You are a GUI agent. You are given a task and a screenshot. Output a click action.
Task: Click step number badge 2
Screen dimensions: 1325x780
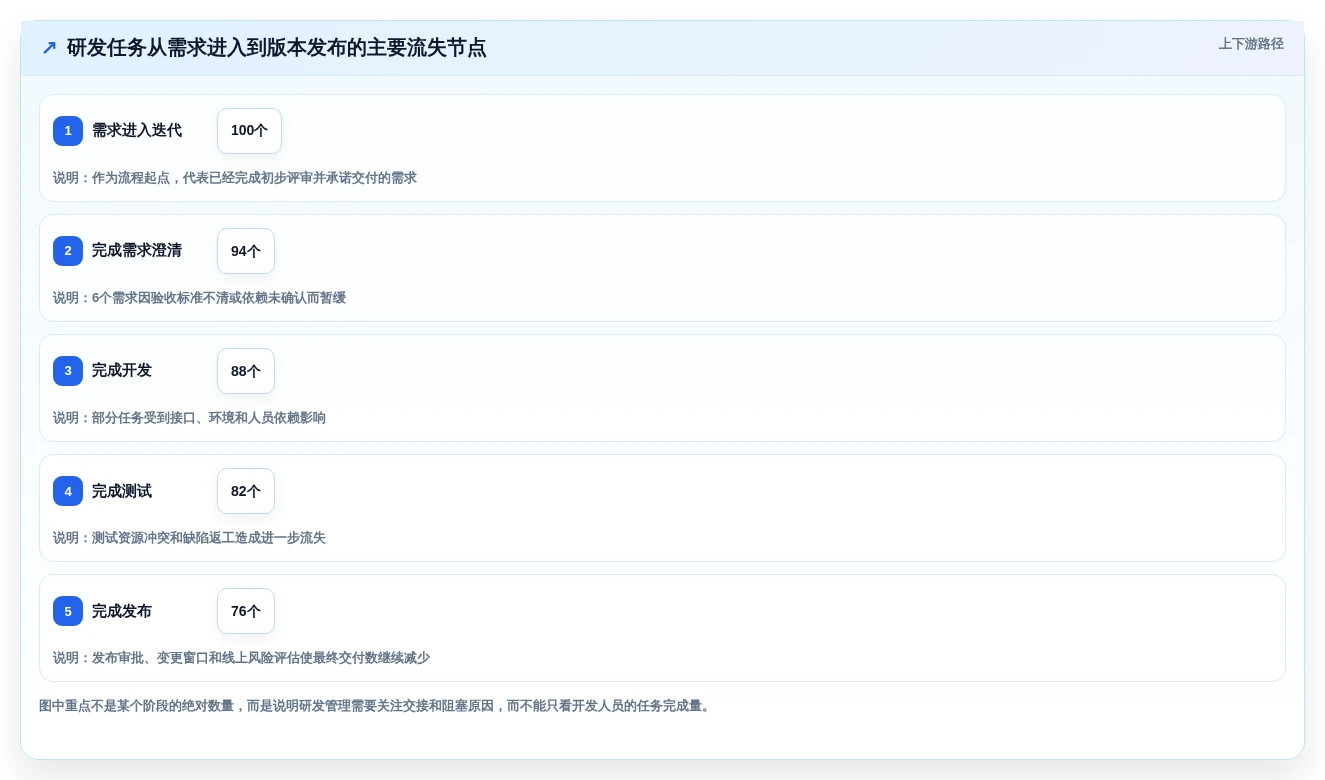coord(68,251)
